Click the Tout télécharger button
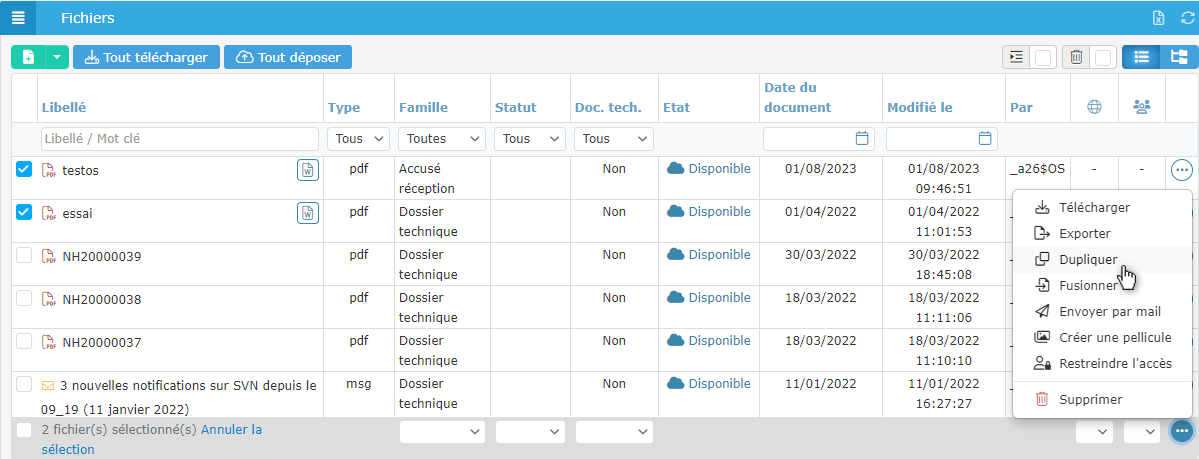The height and width of the screenshot is (459, 1199). click(146, 57)
